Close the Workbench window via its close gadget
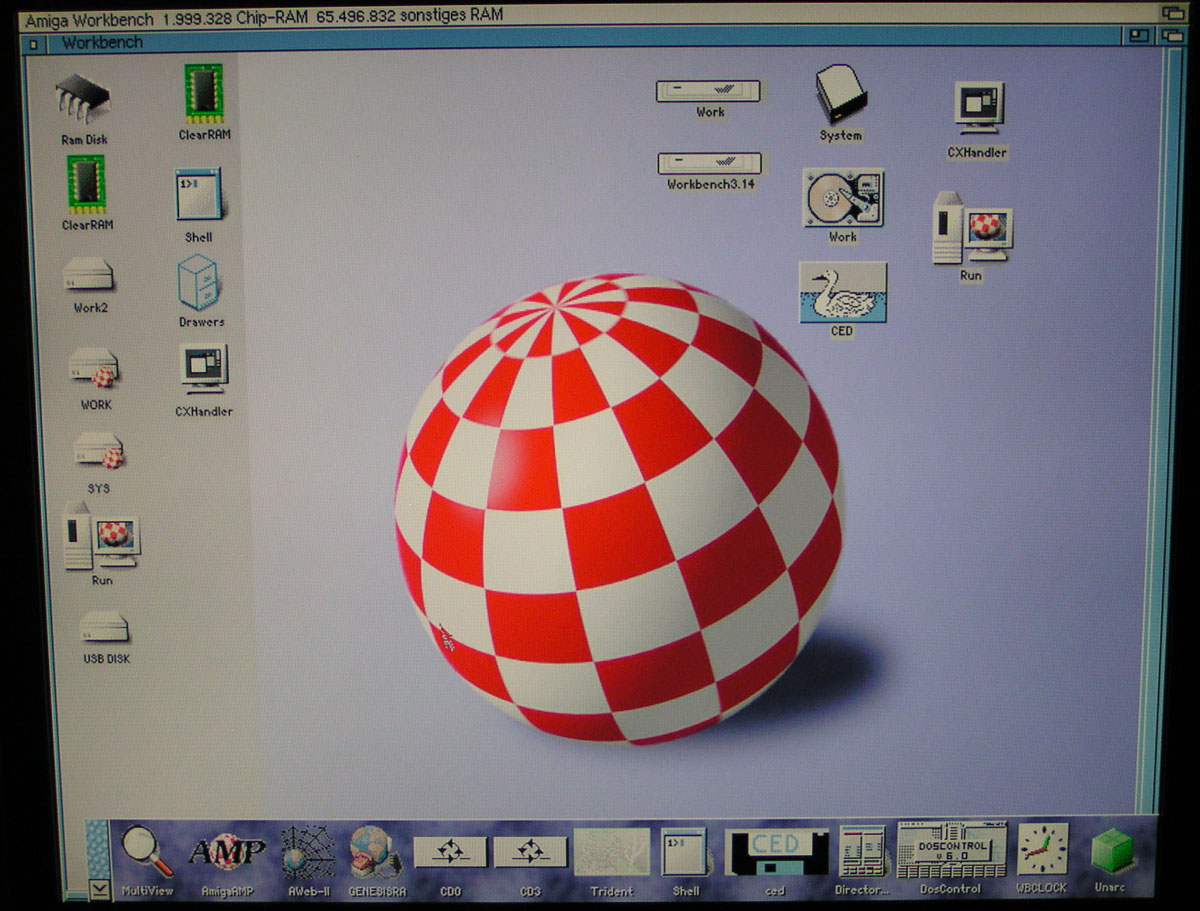This screenshot has height=911, width=1200. [34, 43]
